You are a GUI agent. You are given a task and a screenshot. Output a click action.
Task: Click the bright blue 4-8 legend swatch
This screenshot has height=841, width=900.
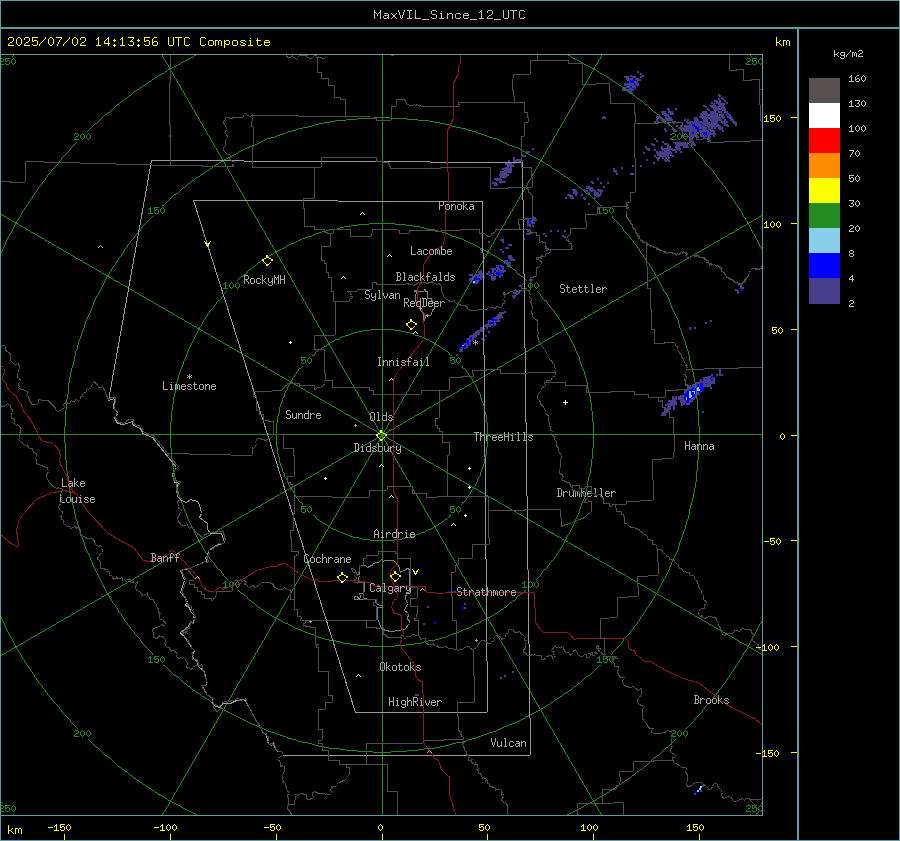(824, 266)
